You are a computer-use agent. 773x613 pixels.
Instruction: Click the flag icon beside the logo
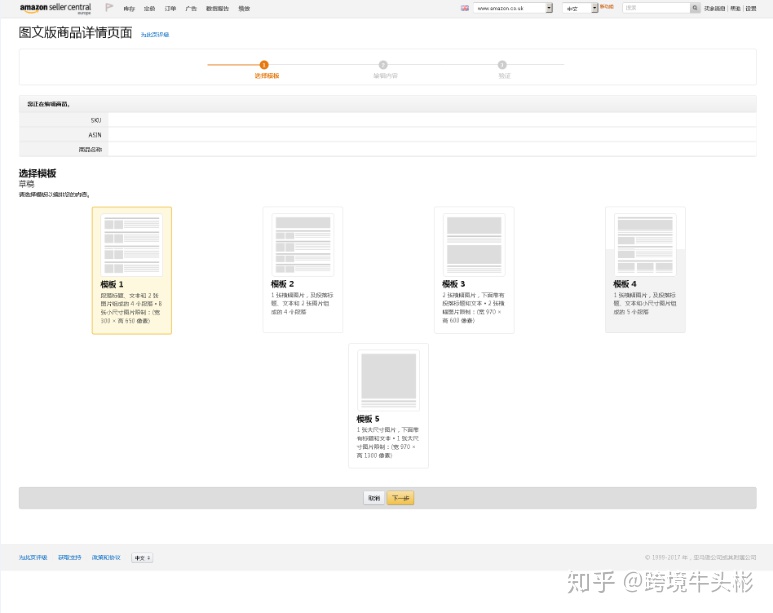click(109, 7)
